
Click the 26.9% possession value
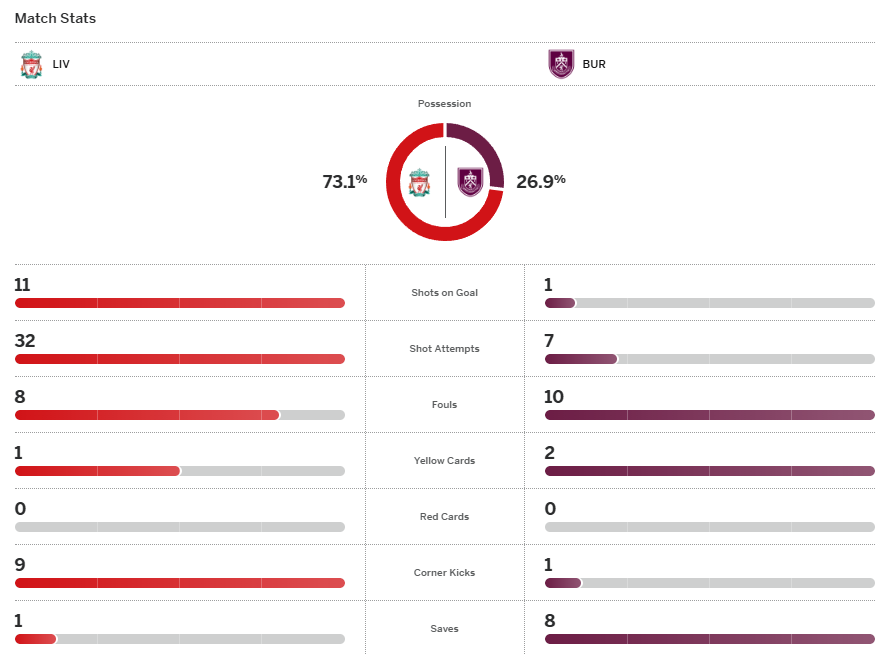point(541,181)
